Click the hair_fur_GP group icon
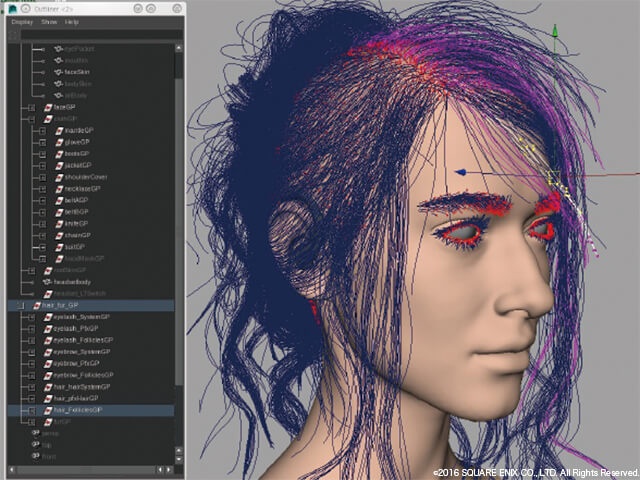640x480 pixels. point(37,306)
